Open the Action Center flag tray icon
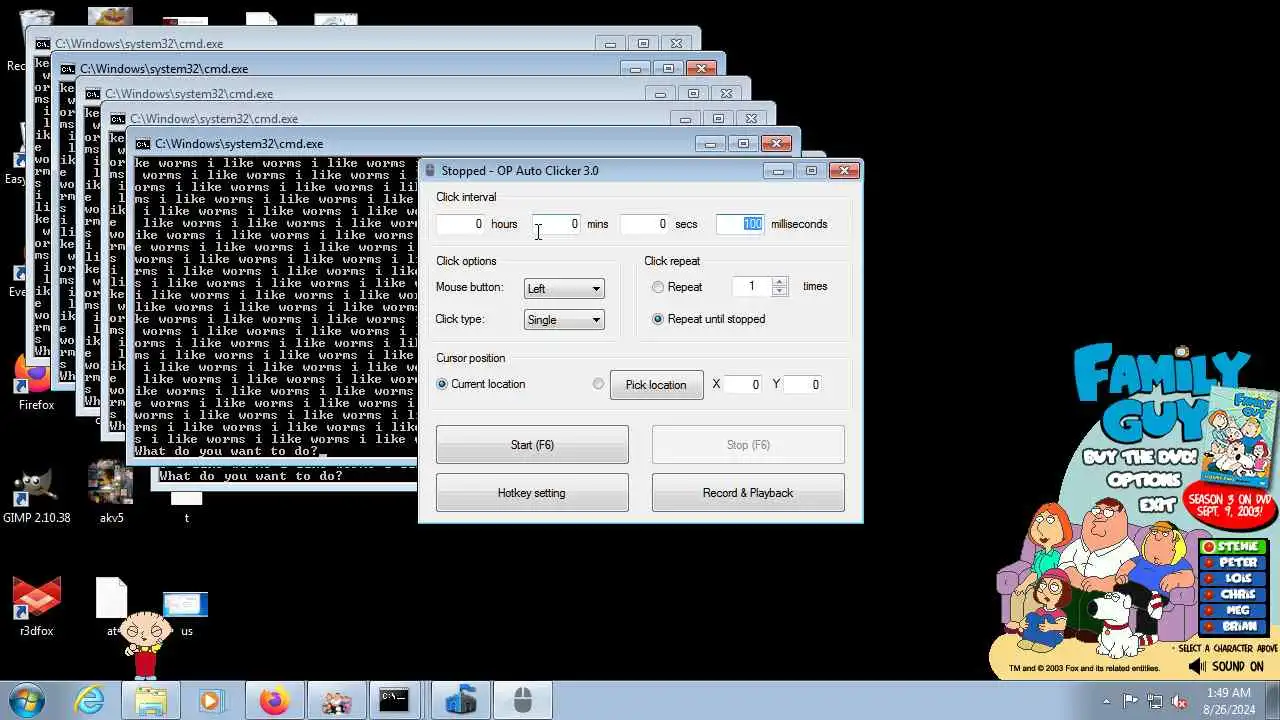Viewport: 1280px width, 720px height. point(1131,701)
